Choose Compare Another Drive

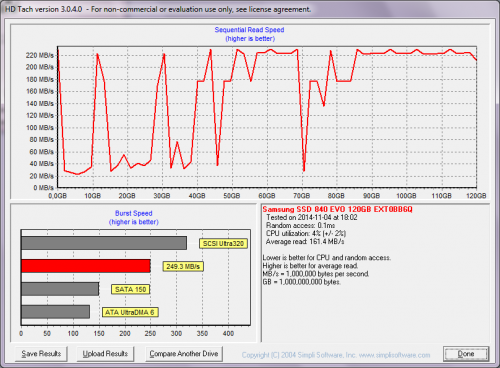point(184,354)
